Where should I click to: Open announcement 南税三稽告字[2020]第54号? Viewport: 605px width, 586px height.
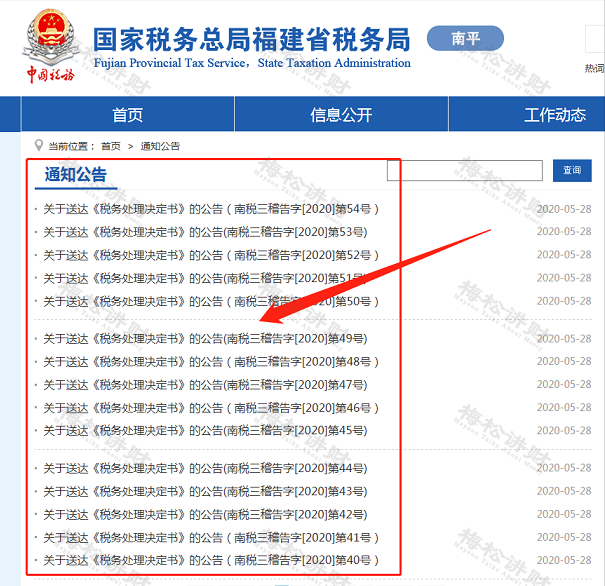[x=211, y=209]
